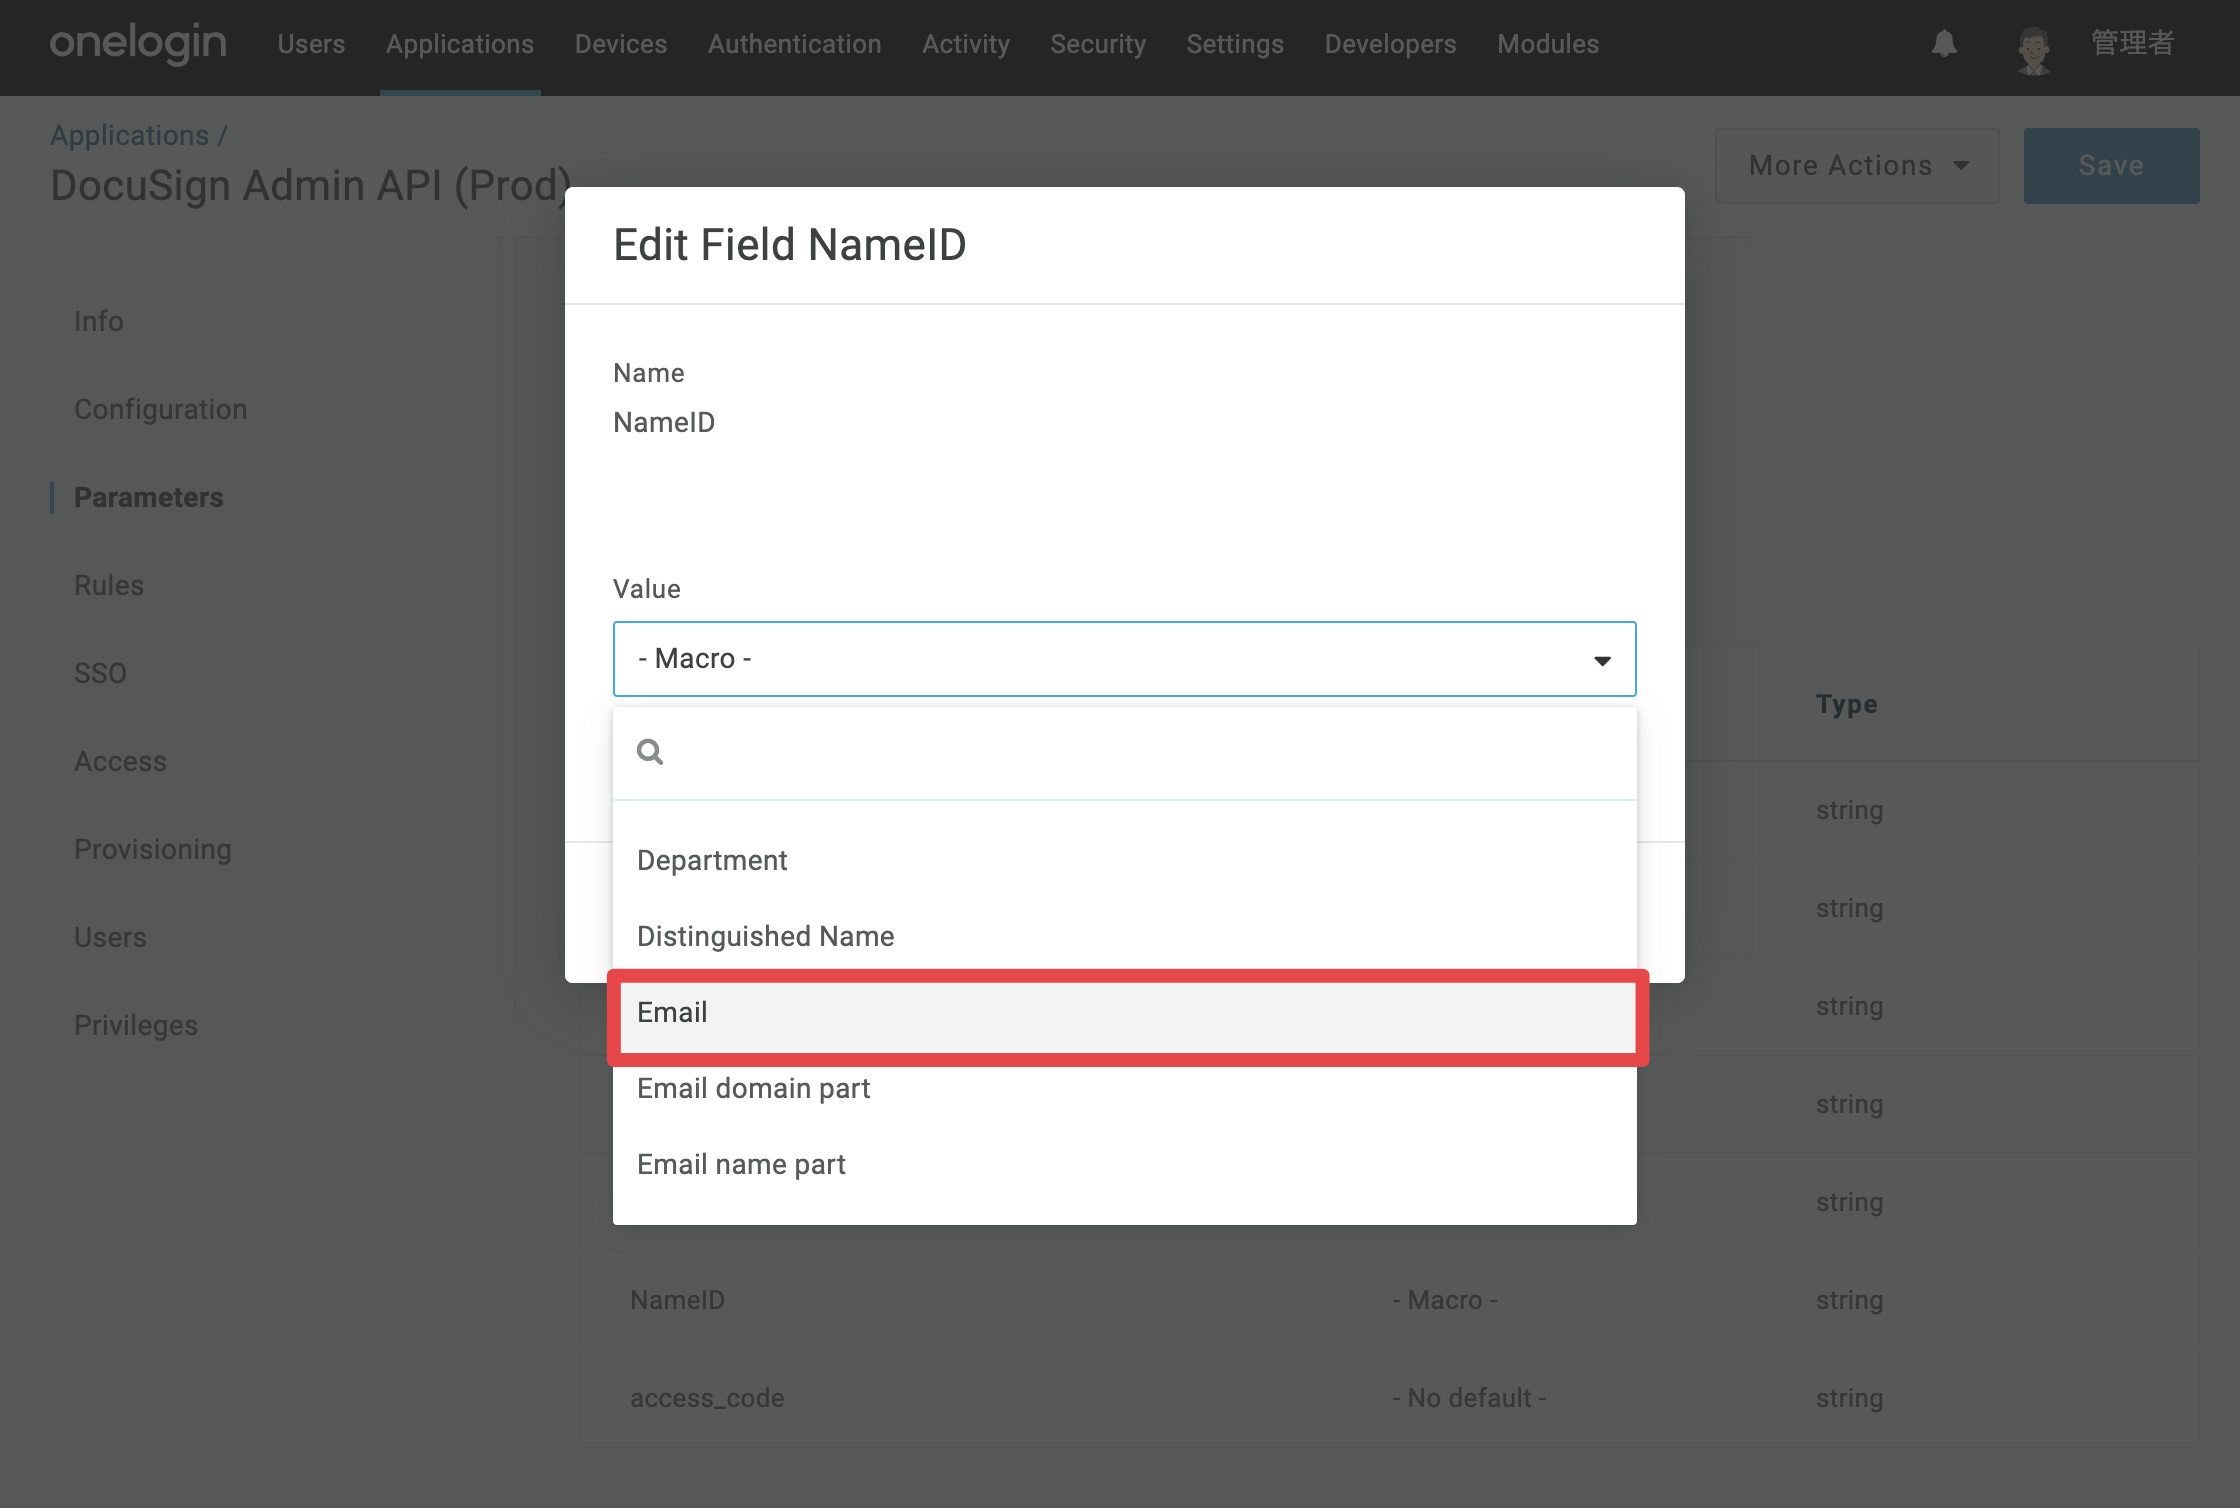Click the Type column header
The height and width of the screenshot is (1508, 2240).
tap(1847, 704)
